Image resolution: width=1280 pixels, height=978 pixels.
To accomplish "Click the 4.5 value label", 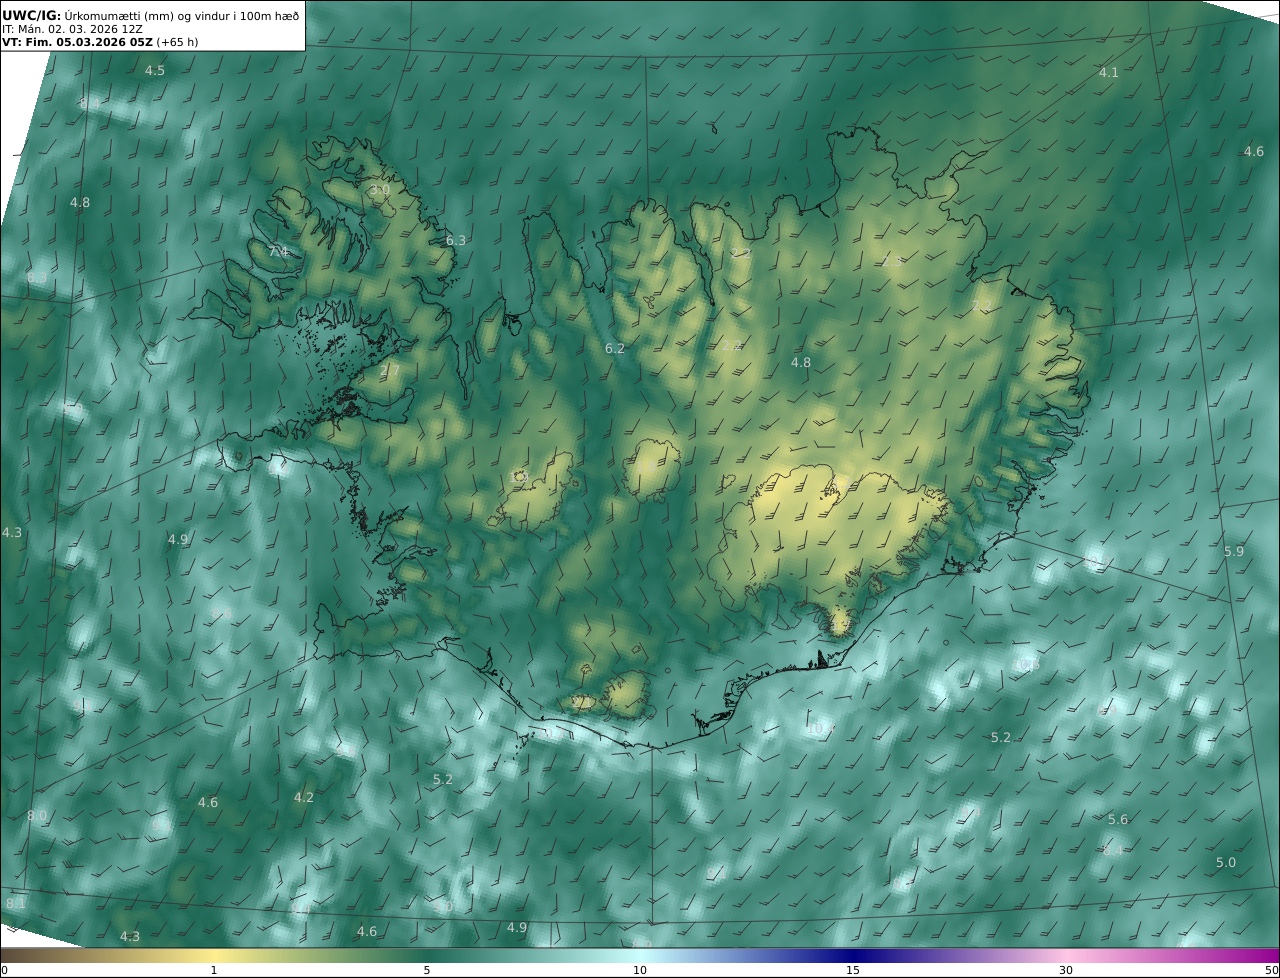I will click(x=155, y=70).
